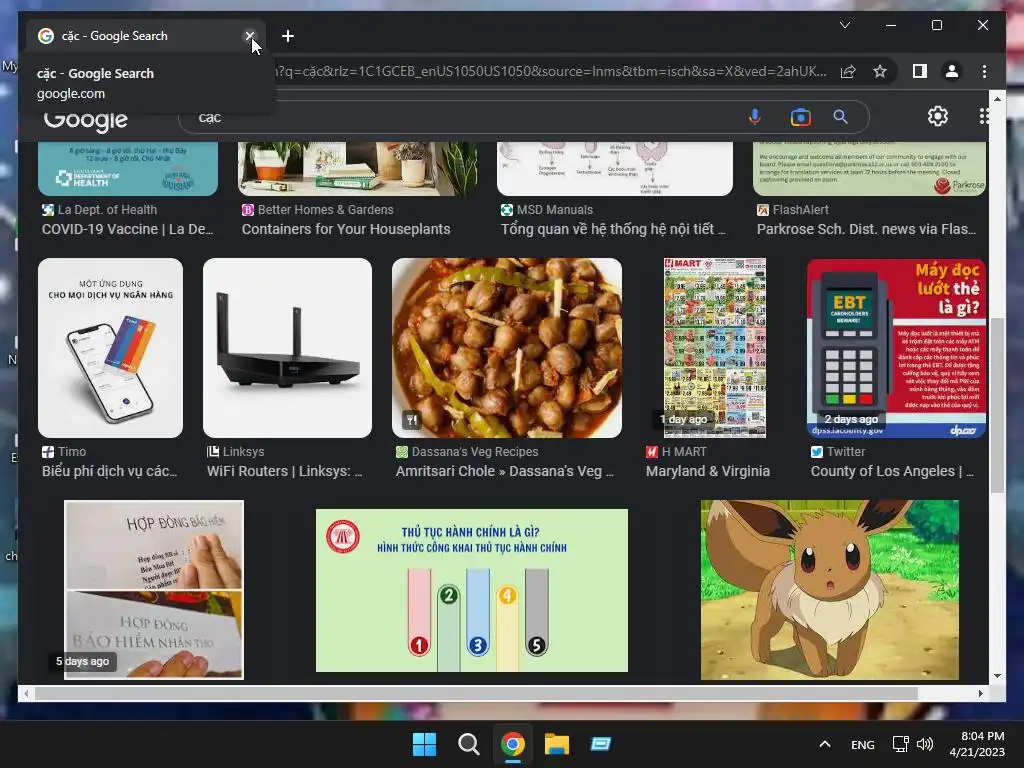Click the Linksys router image
Viewport: 1024px width, 768px height.
pyautogui.click(x=287, y=348)
